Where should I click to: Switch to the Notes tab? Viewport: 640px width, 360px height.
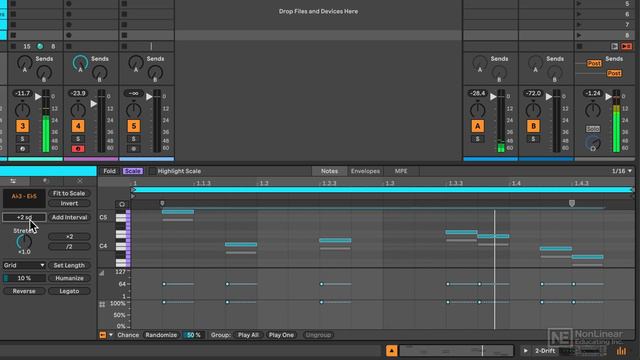[329, 171]
